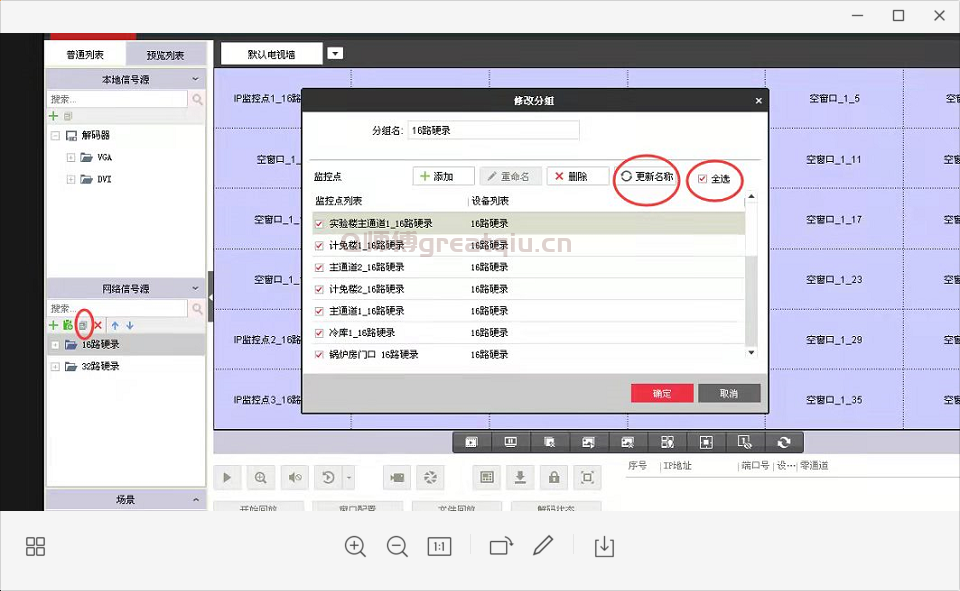Click the lock icon in the playback controls

pos(554,478)
